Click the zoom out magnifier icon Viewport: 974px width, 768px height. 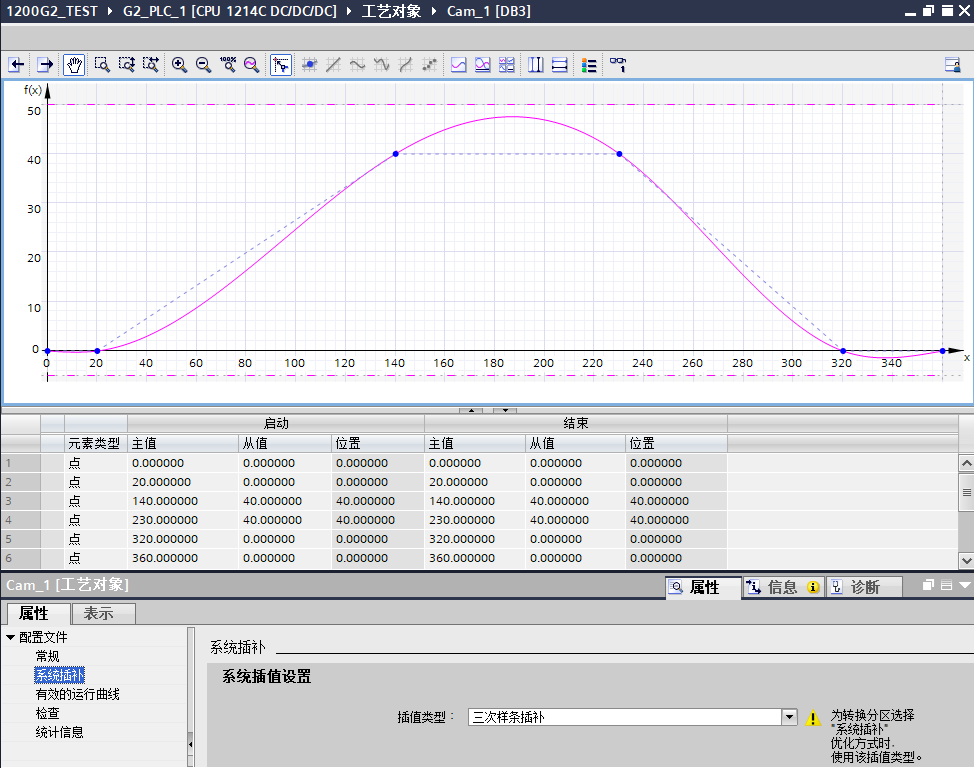(x=203, y=65)
